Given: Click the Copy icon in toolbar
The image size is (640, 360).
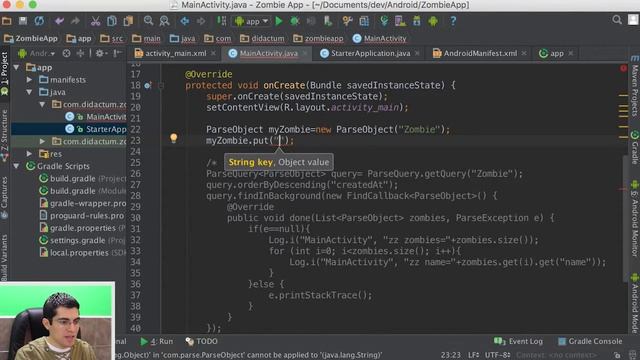Looking at the screenshot, I should 111,21.
